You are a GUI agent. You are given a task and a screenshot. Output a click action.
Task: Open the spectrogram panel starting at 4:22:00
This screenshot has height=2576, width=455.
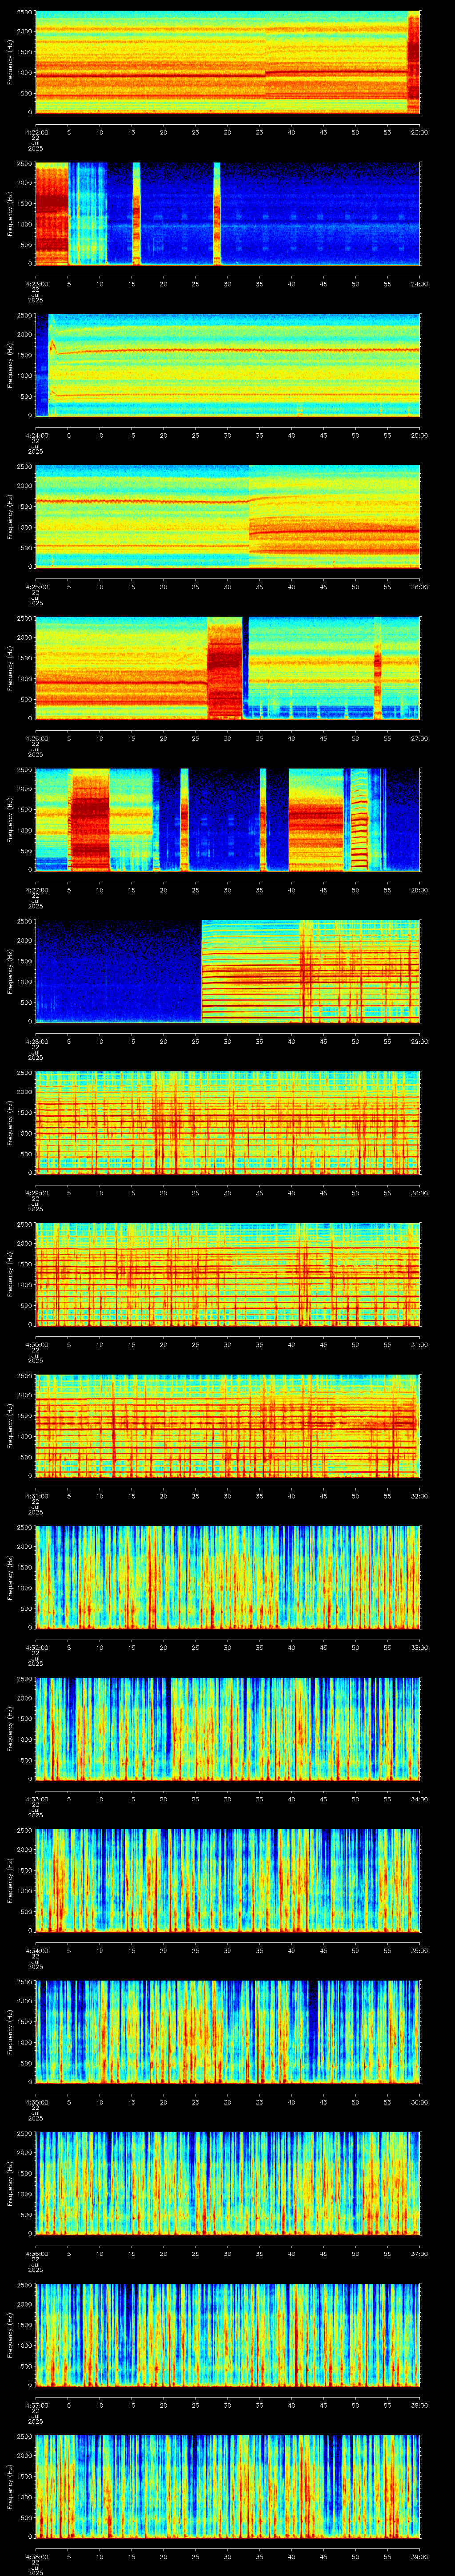tap(227, 62)
